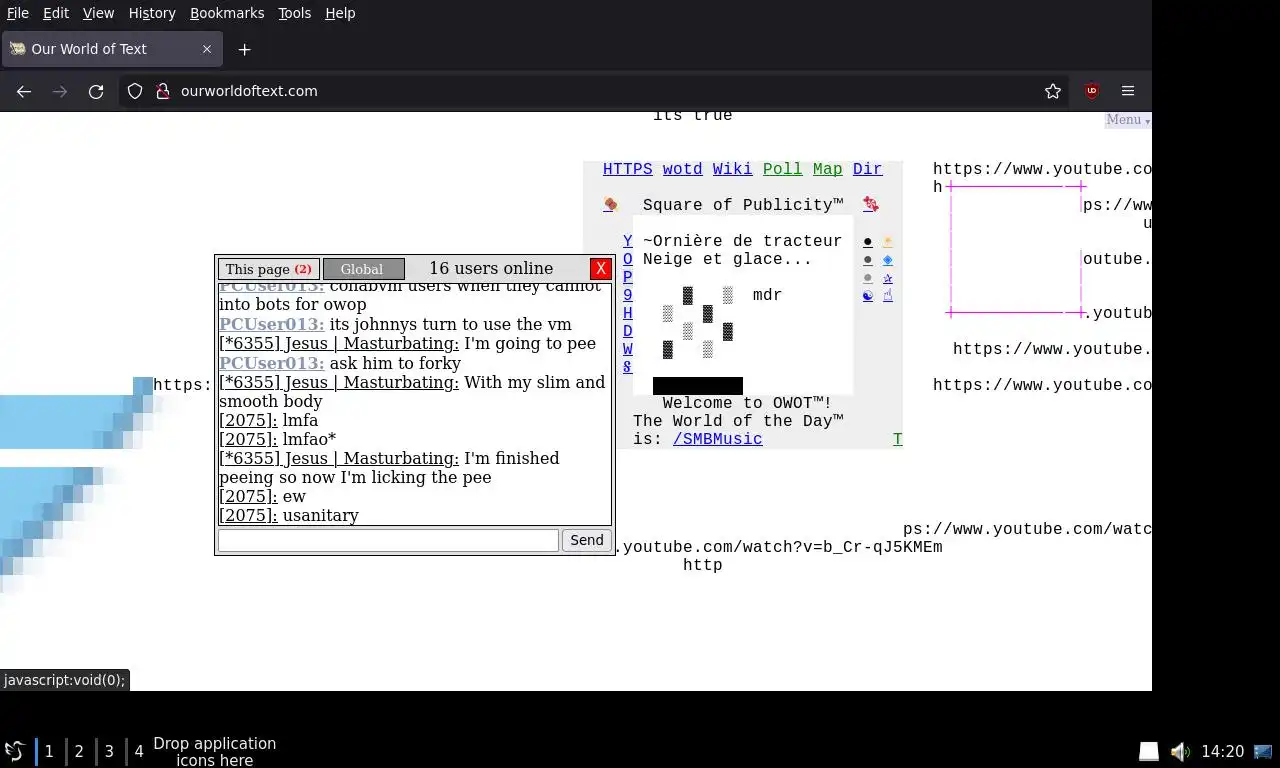Open the History menu
The height and width of the screenshot is (768, 1280).
click(152, 13)
